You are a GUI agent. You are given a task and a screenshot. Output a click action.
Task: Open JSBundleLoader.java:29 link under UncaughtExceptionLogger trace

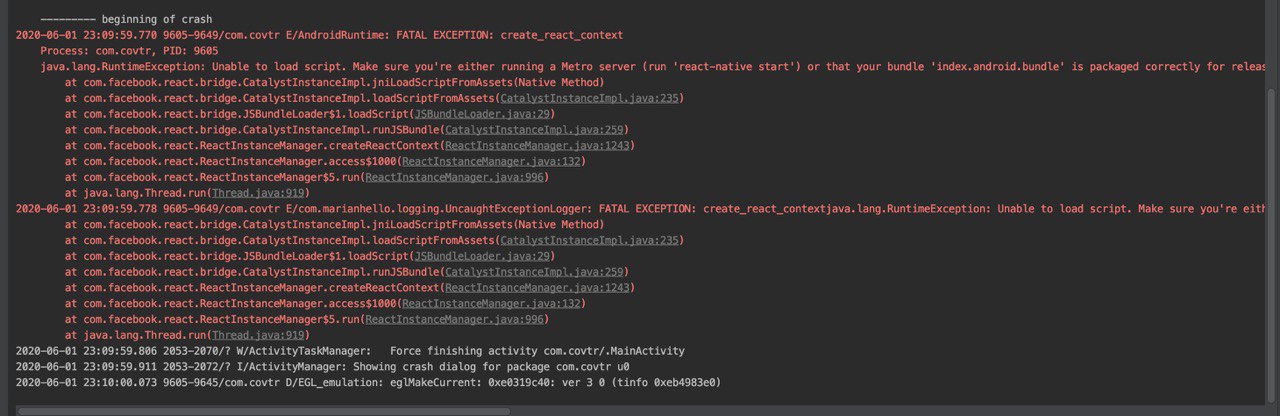[483, 256]
